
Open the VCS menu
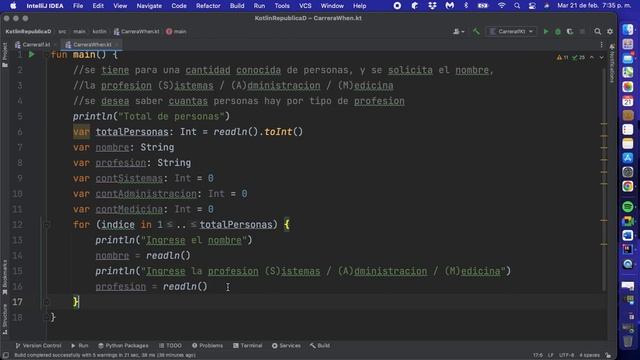(305, 6)
